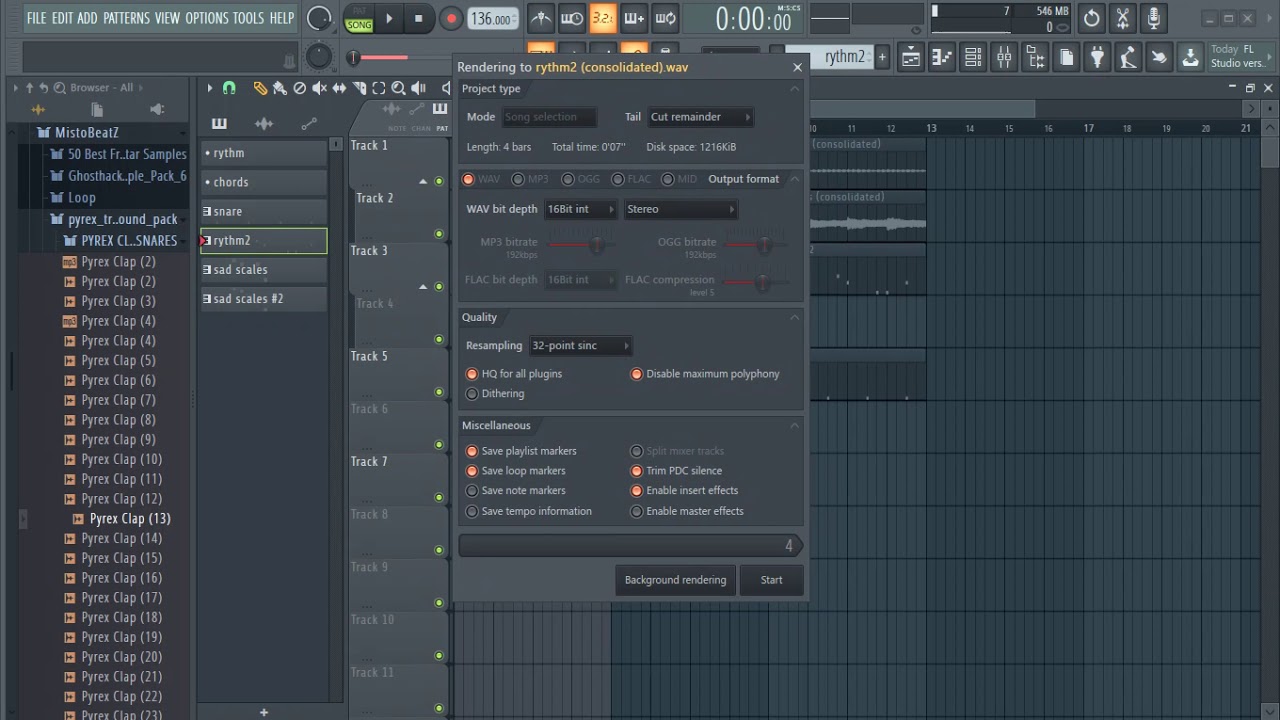The height and width of the screenshot is (720, 1280).
Task: Open the FILE menu
Action: click(36, 18)
